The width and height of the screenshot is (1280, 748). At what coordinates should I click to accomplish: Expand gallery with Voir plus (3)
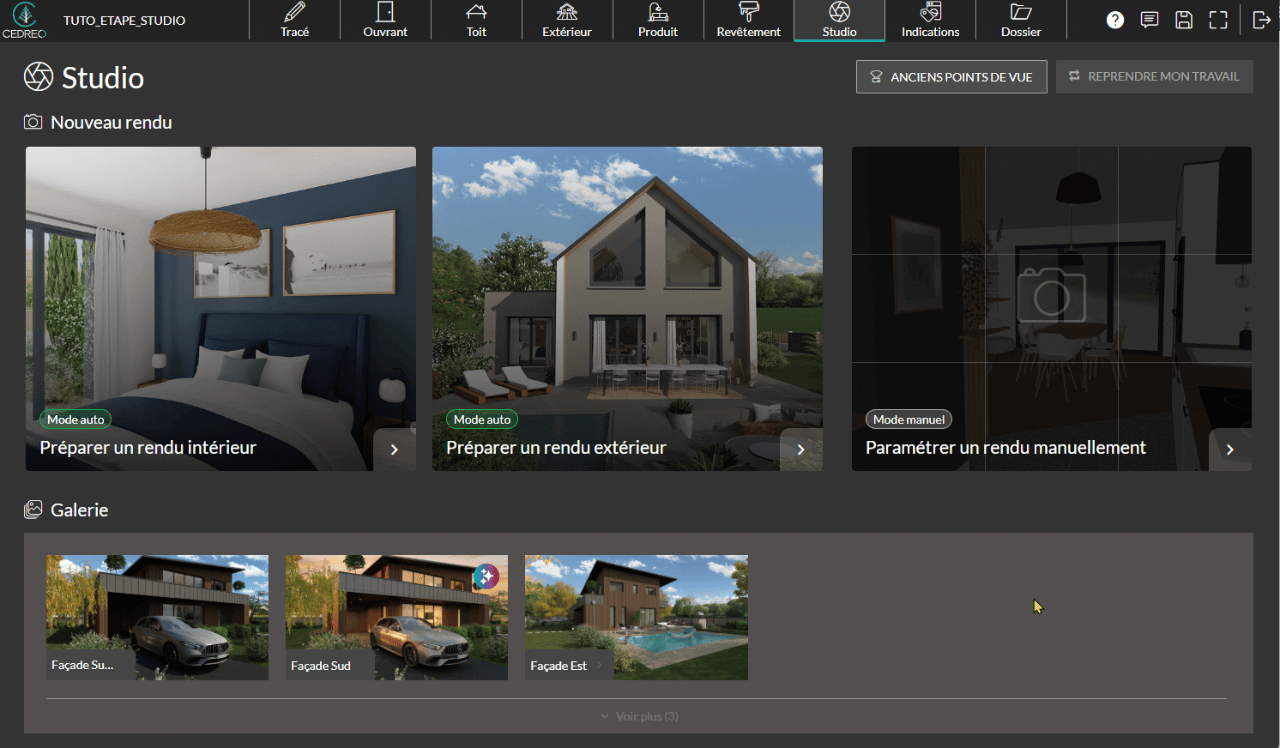click(638, 716)
